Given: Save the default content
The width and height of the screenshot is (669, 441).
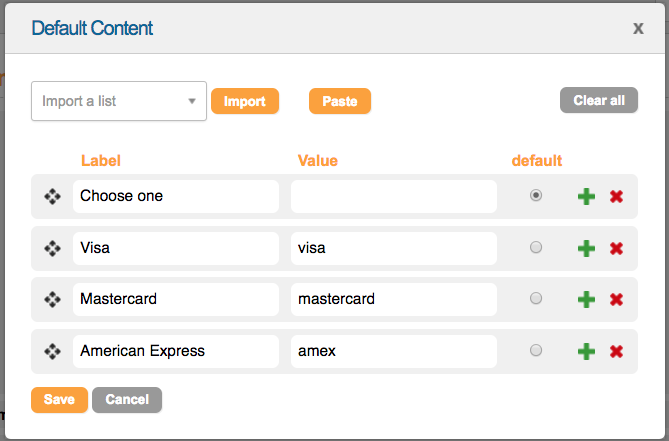Looking at the screenshot, I should pos(59,400).
